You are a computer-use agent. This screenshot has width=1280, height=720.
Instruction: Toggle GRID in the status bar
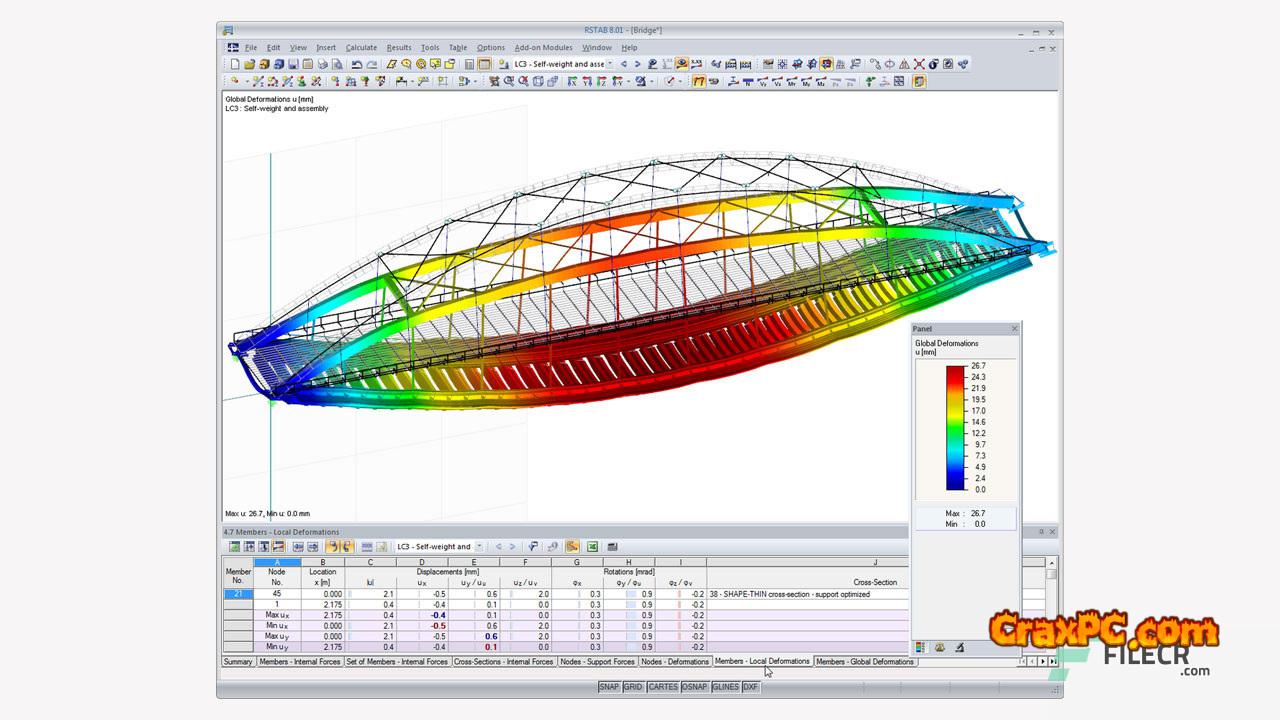[x=633, y=687]
